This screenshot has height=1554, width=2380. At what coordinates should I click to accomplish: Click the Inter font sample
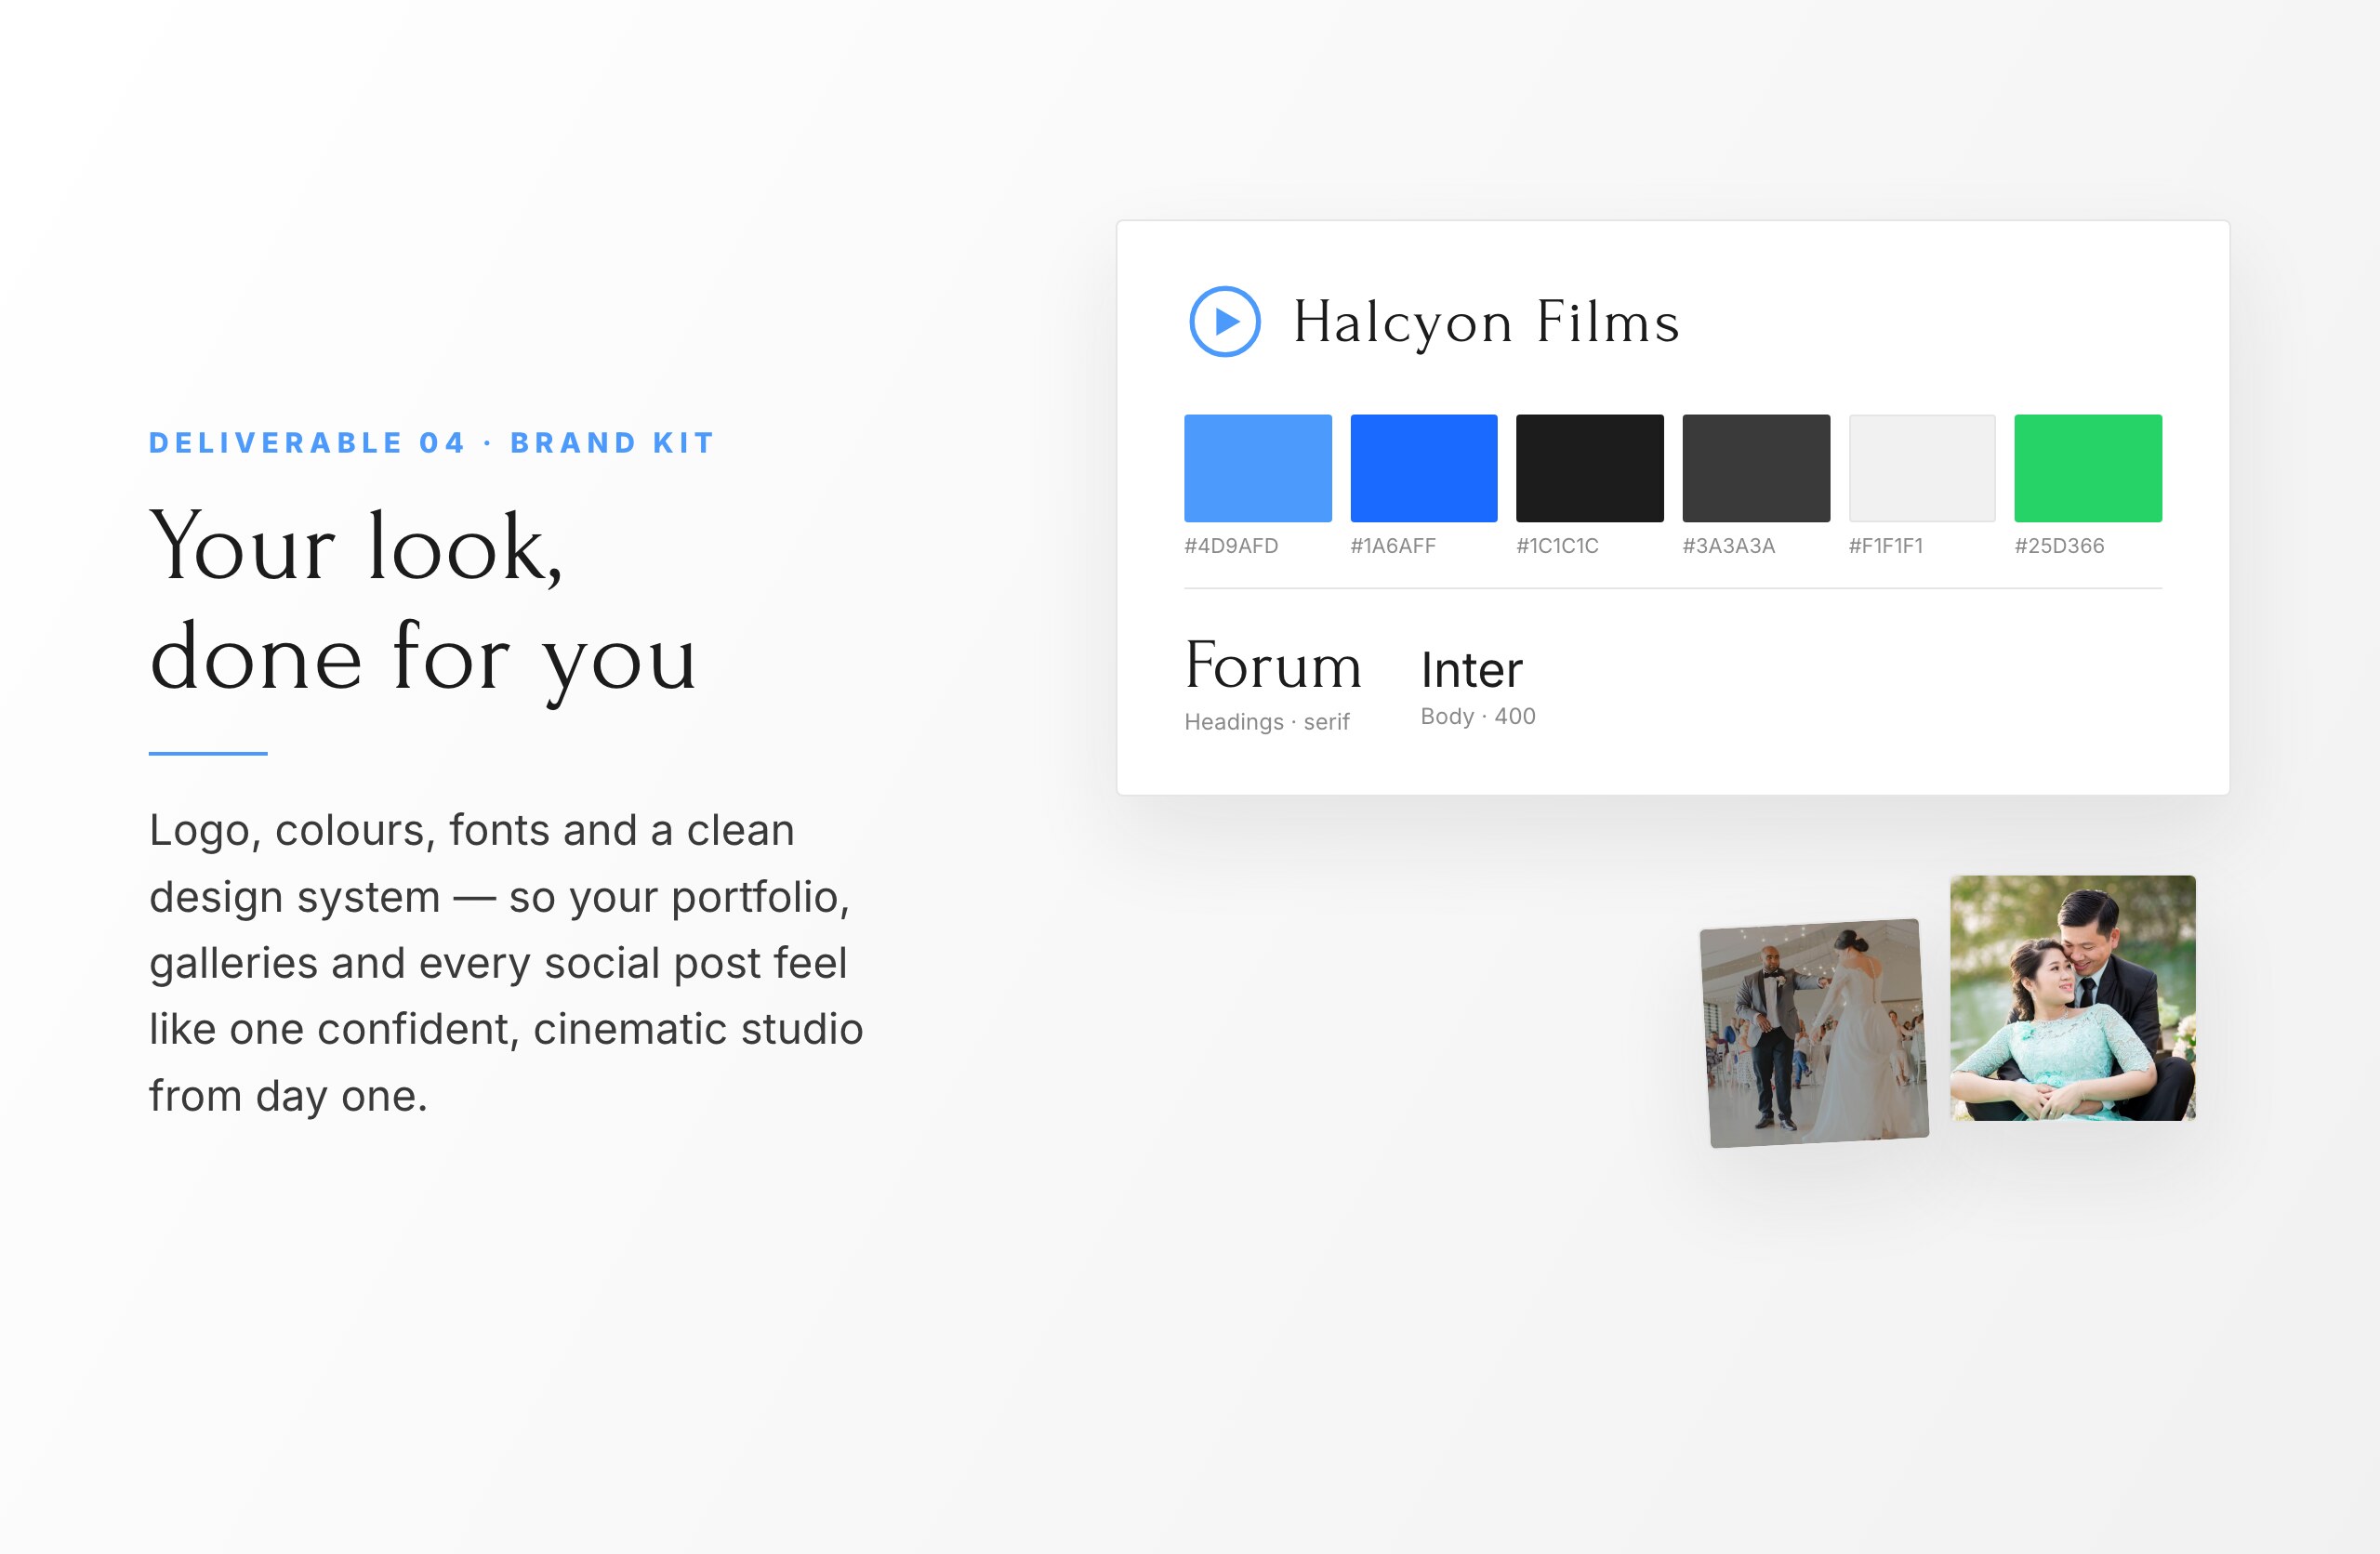point(1472,669)
